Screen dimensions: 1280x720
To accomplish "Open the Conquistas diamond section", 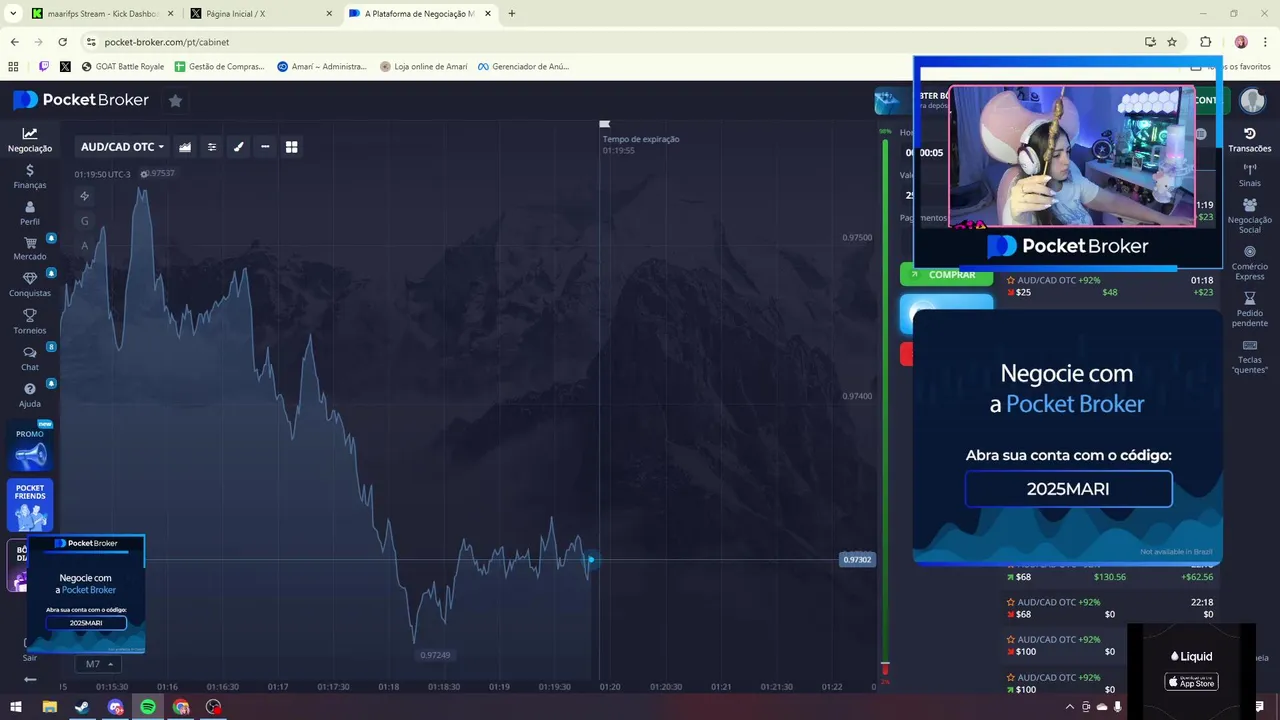I will (30, 285).
